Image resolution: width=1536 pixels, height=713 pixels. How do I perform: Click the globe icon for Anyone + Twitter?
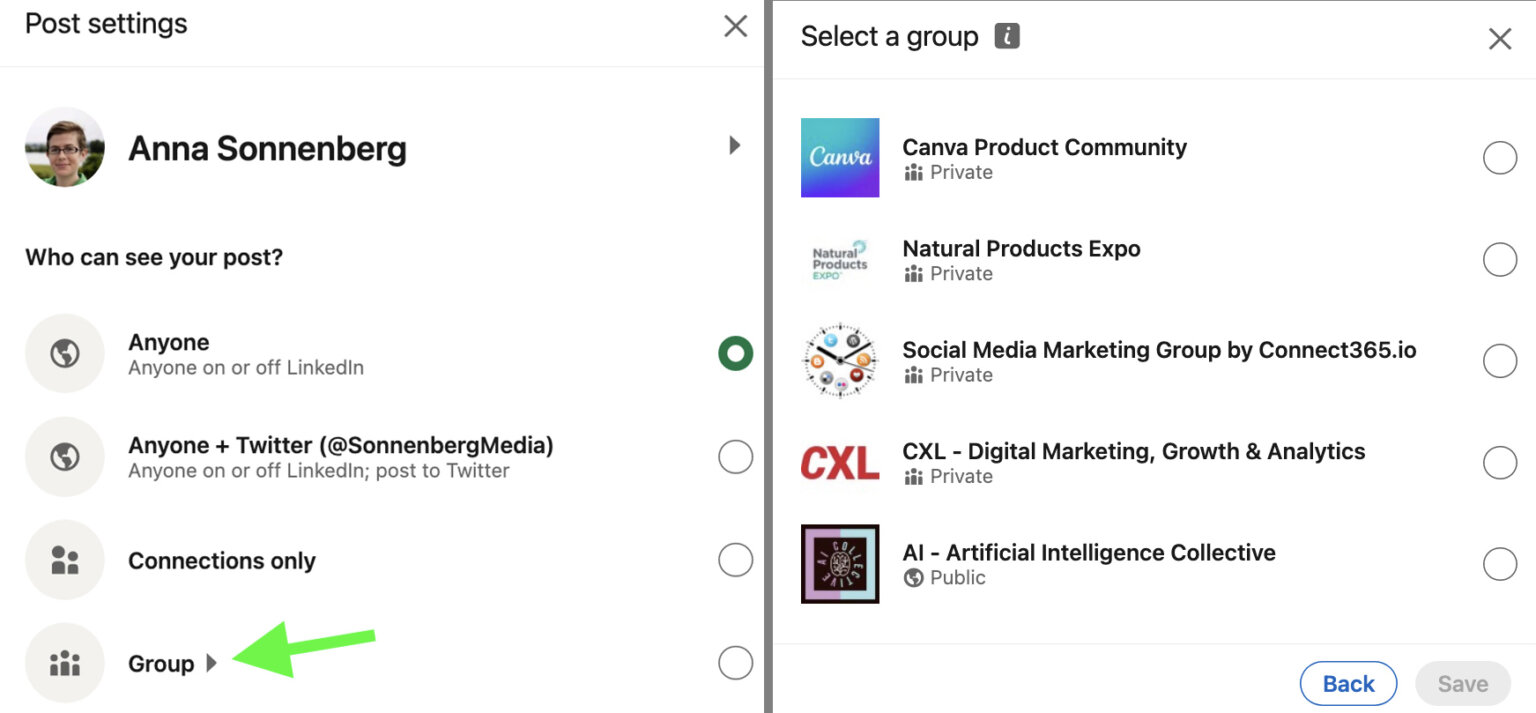64,457
